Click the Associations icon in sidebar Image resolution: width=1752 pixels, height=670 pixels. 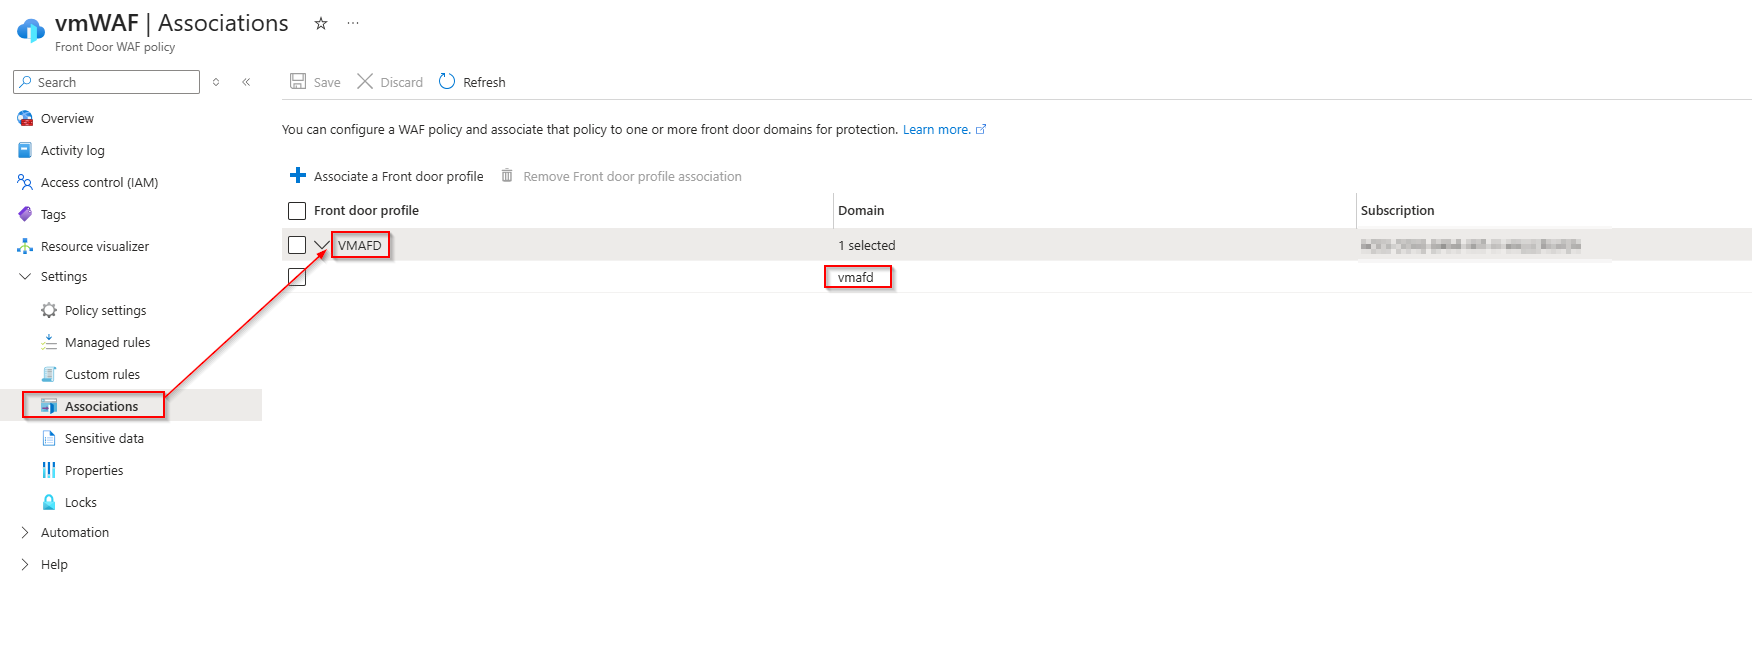[49, 406]
